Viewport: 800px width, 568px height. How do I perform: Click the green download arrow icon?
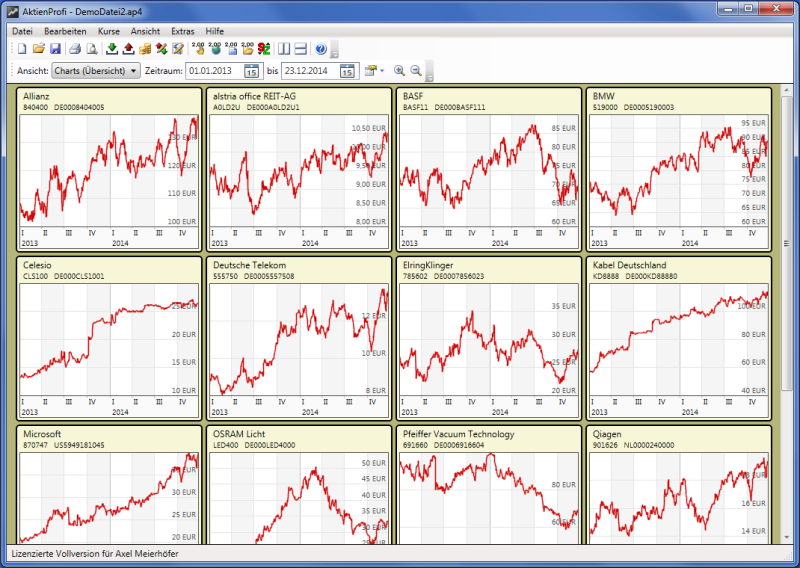[111, 49]
